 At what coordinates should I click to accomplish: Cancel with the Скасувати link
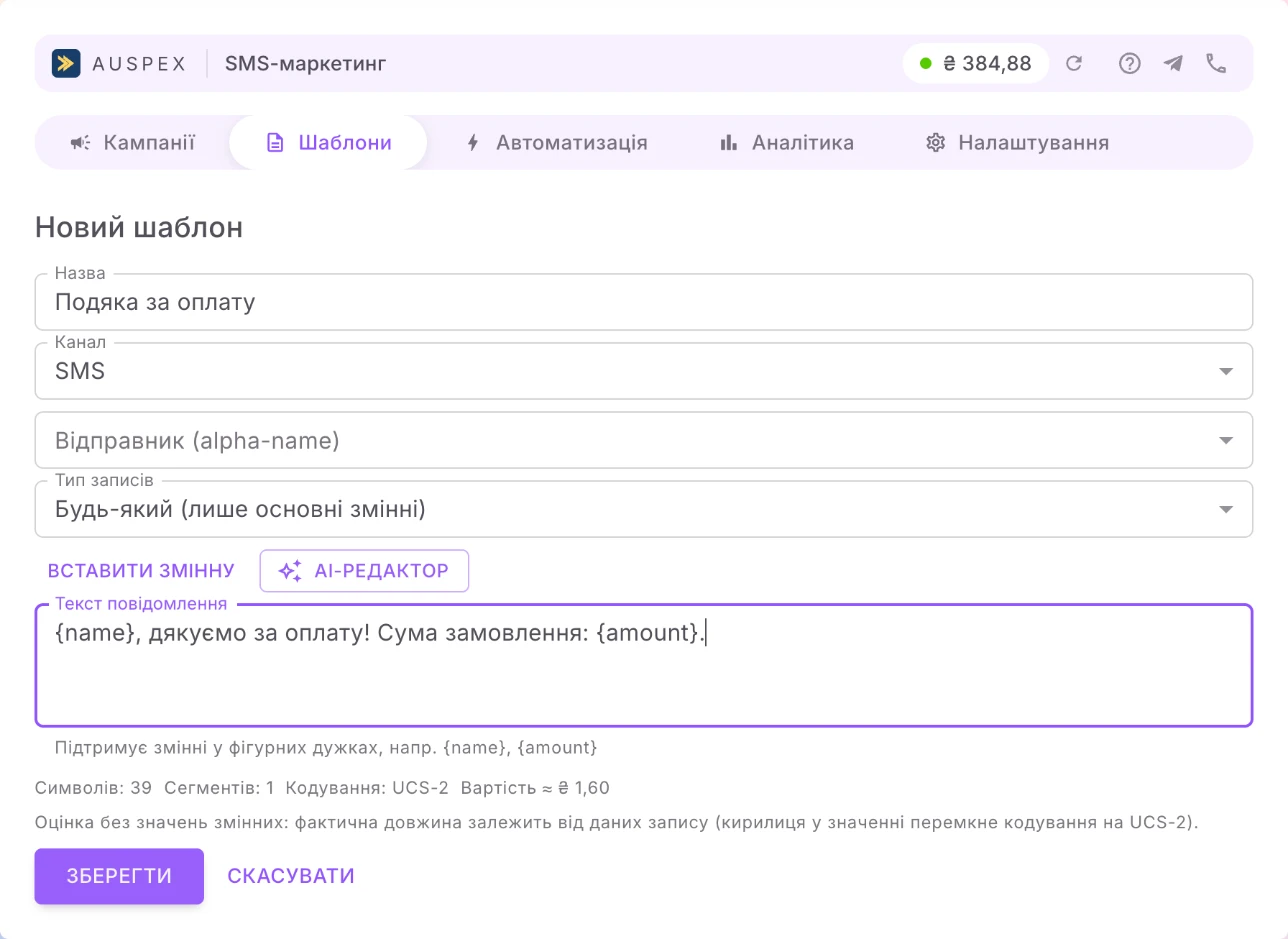click(x=291, y=876)
